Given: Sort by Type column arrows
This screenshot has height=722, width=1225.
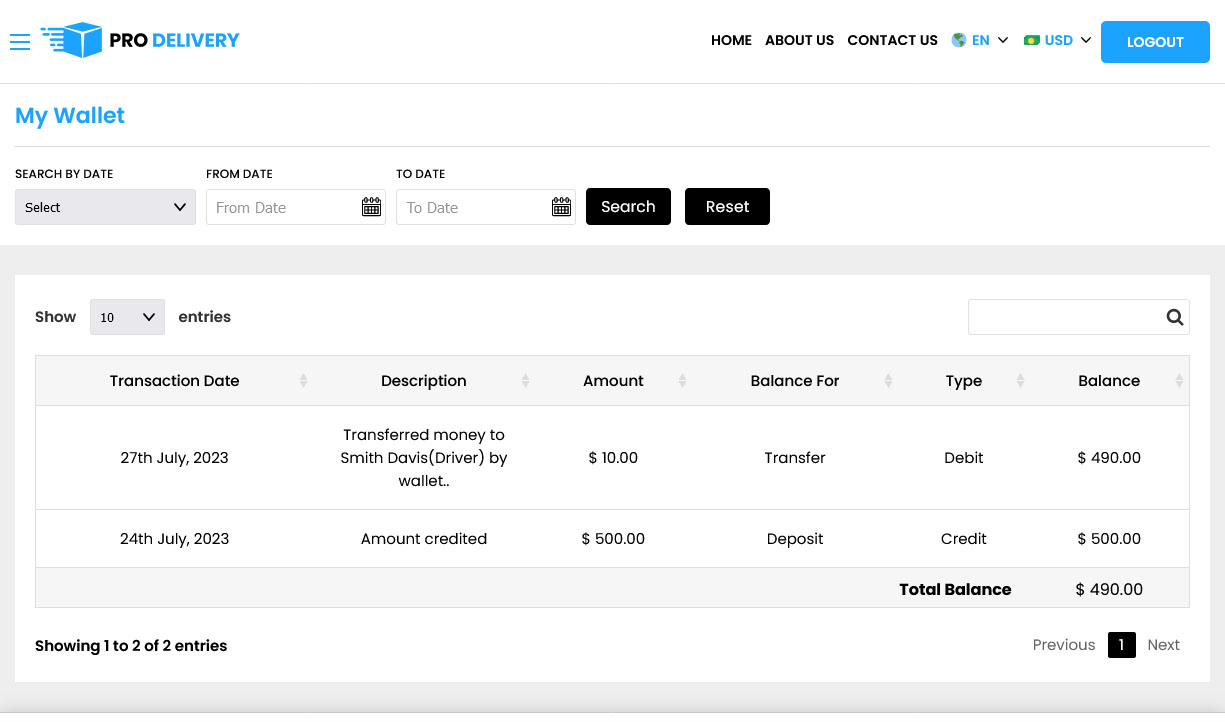Looking at the screenshot, I should [1020, 381].
